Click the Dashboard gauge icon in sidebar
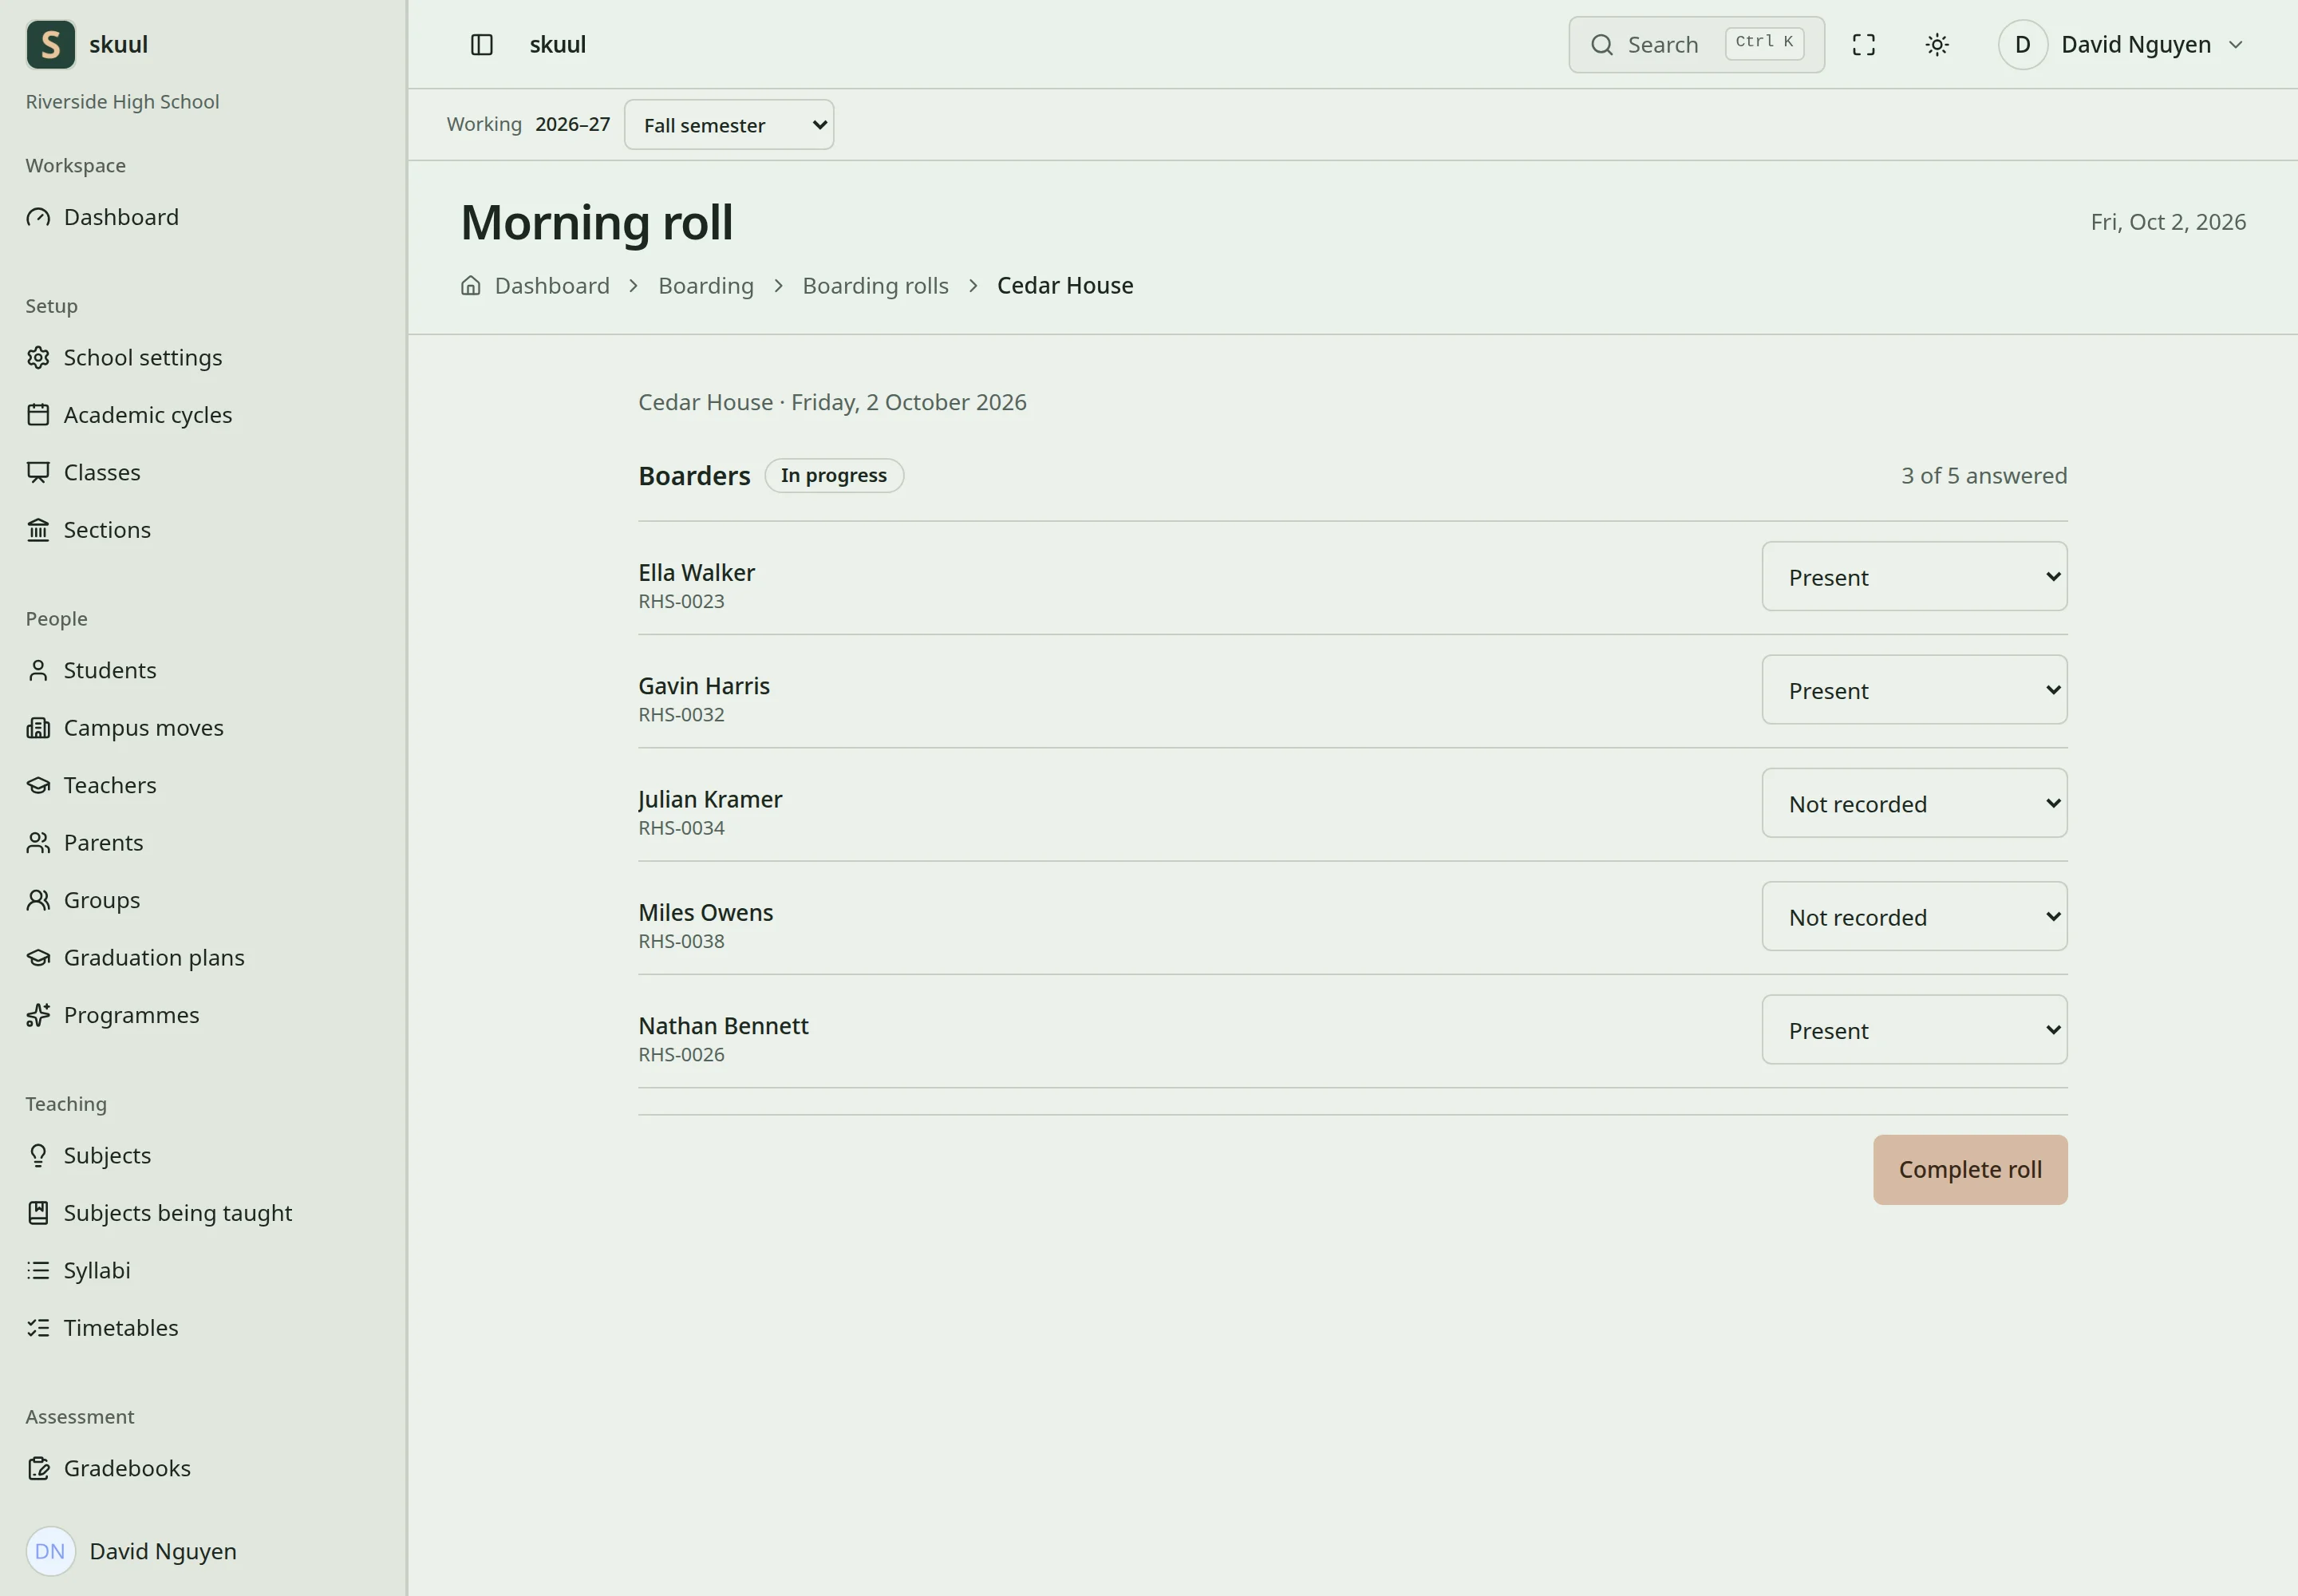The image size is (2298, 1596). (38, 217)
